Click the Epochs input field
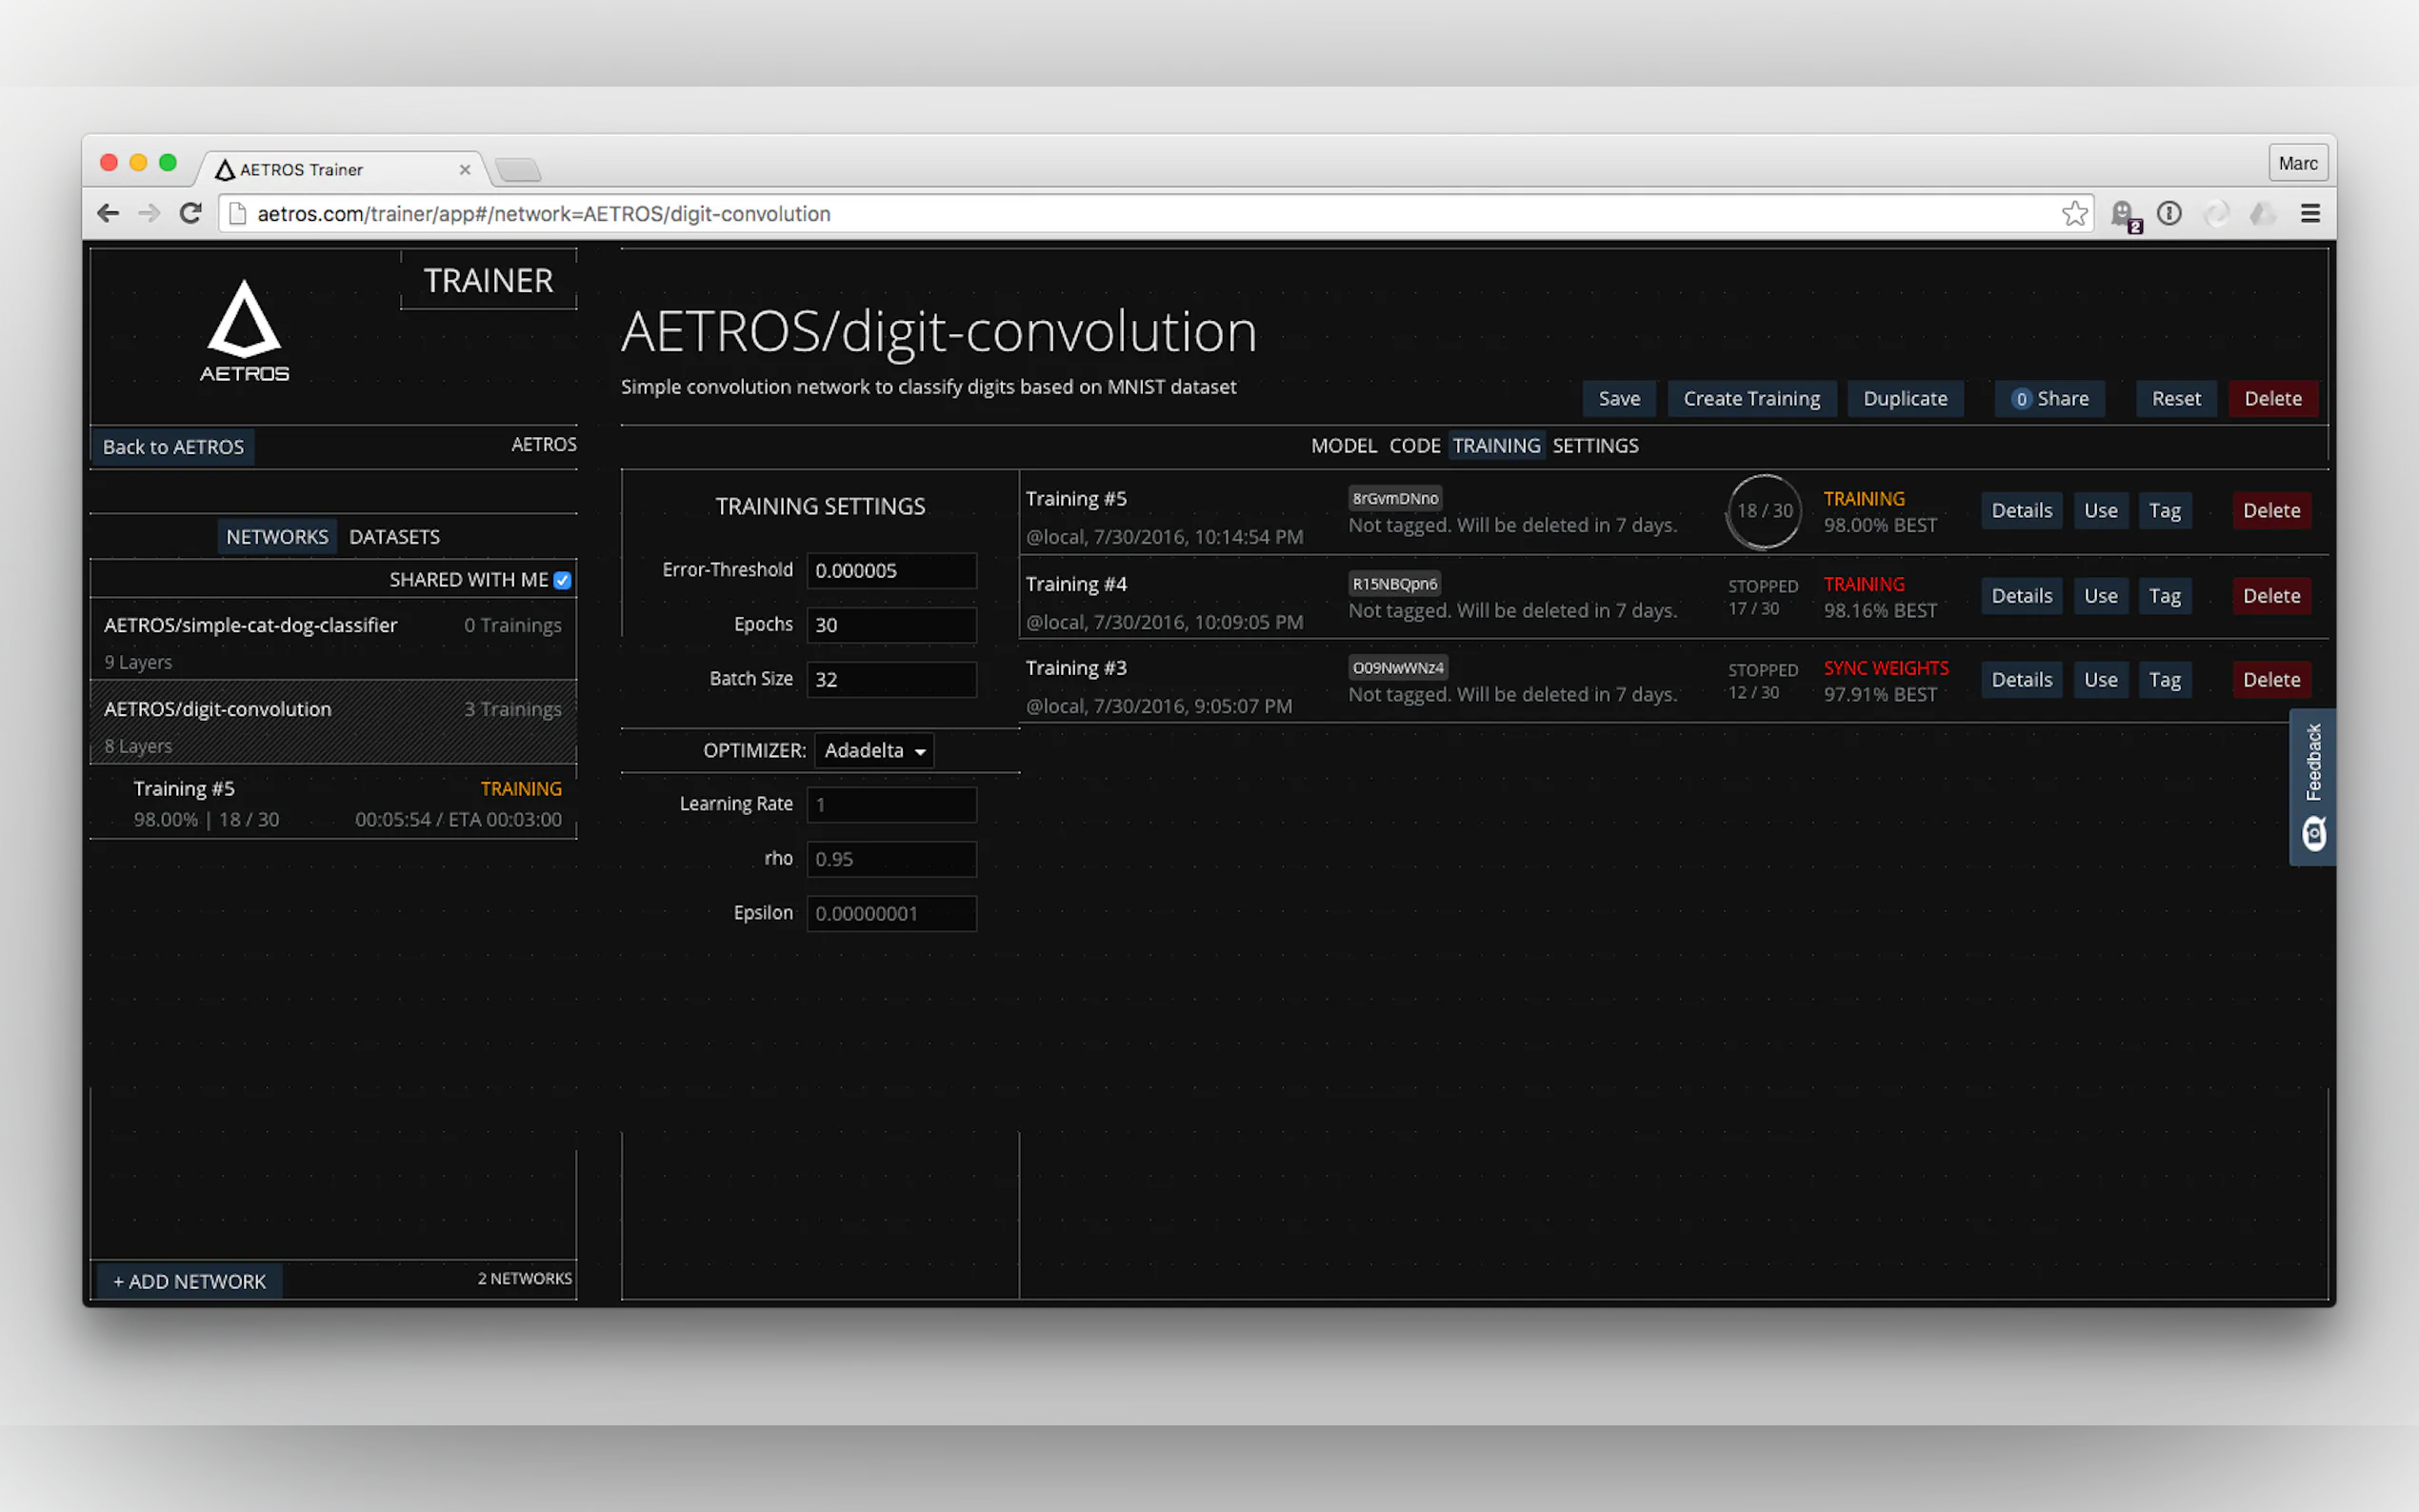Viewport: 2419px width, 1512px height. click(x=890, y=625)
